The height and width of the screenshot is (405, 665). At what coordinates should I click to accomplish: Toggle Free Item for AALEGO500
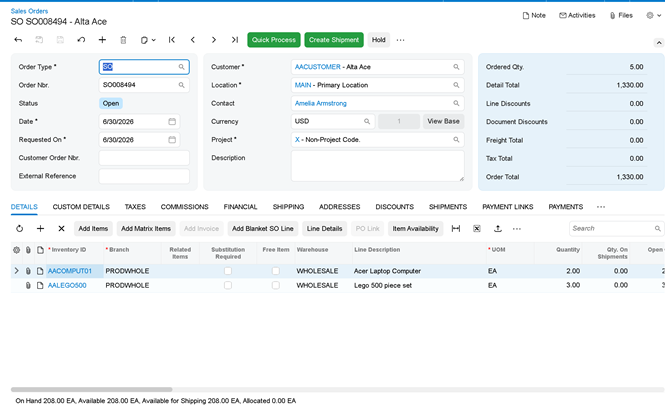point(276,285)
